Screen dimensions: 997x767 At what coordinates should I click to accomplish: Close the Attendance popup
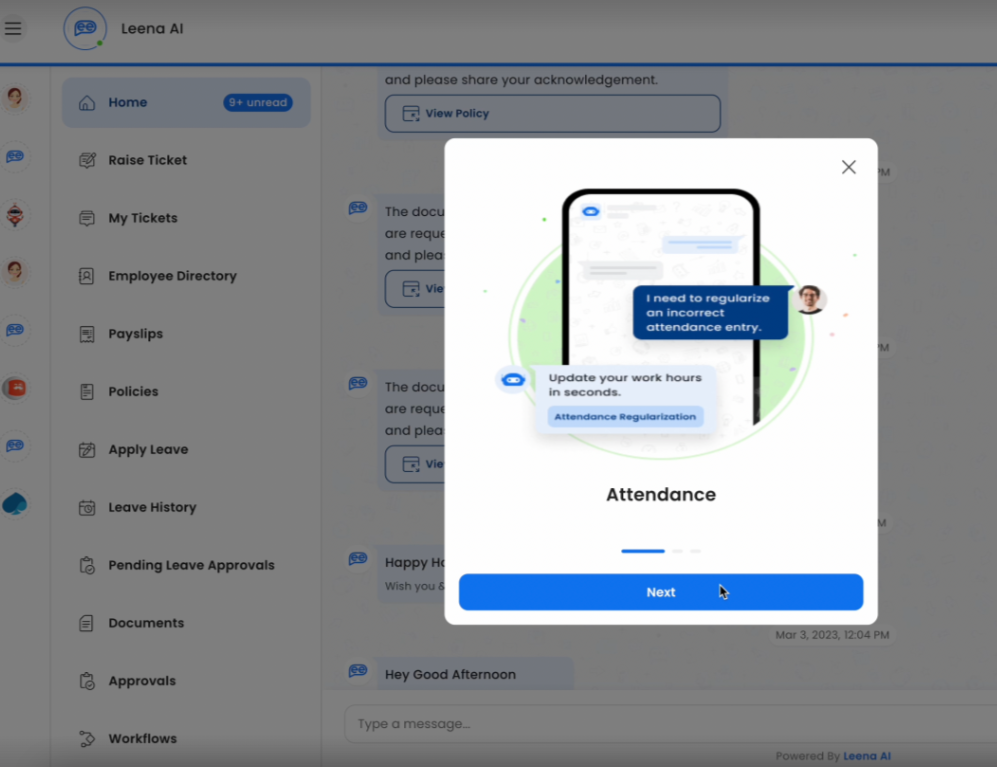tap(848, 167)
